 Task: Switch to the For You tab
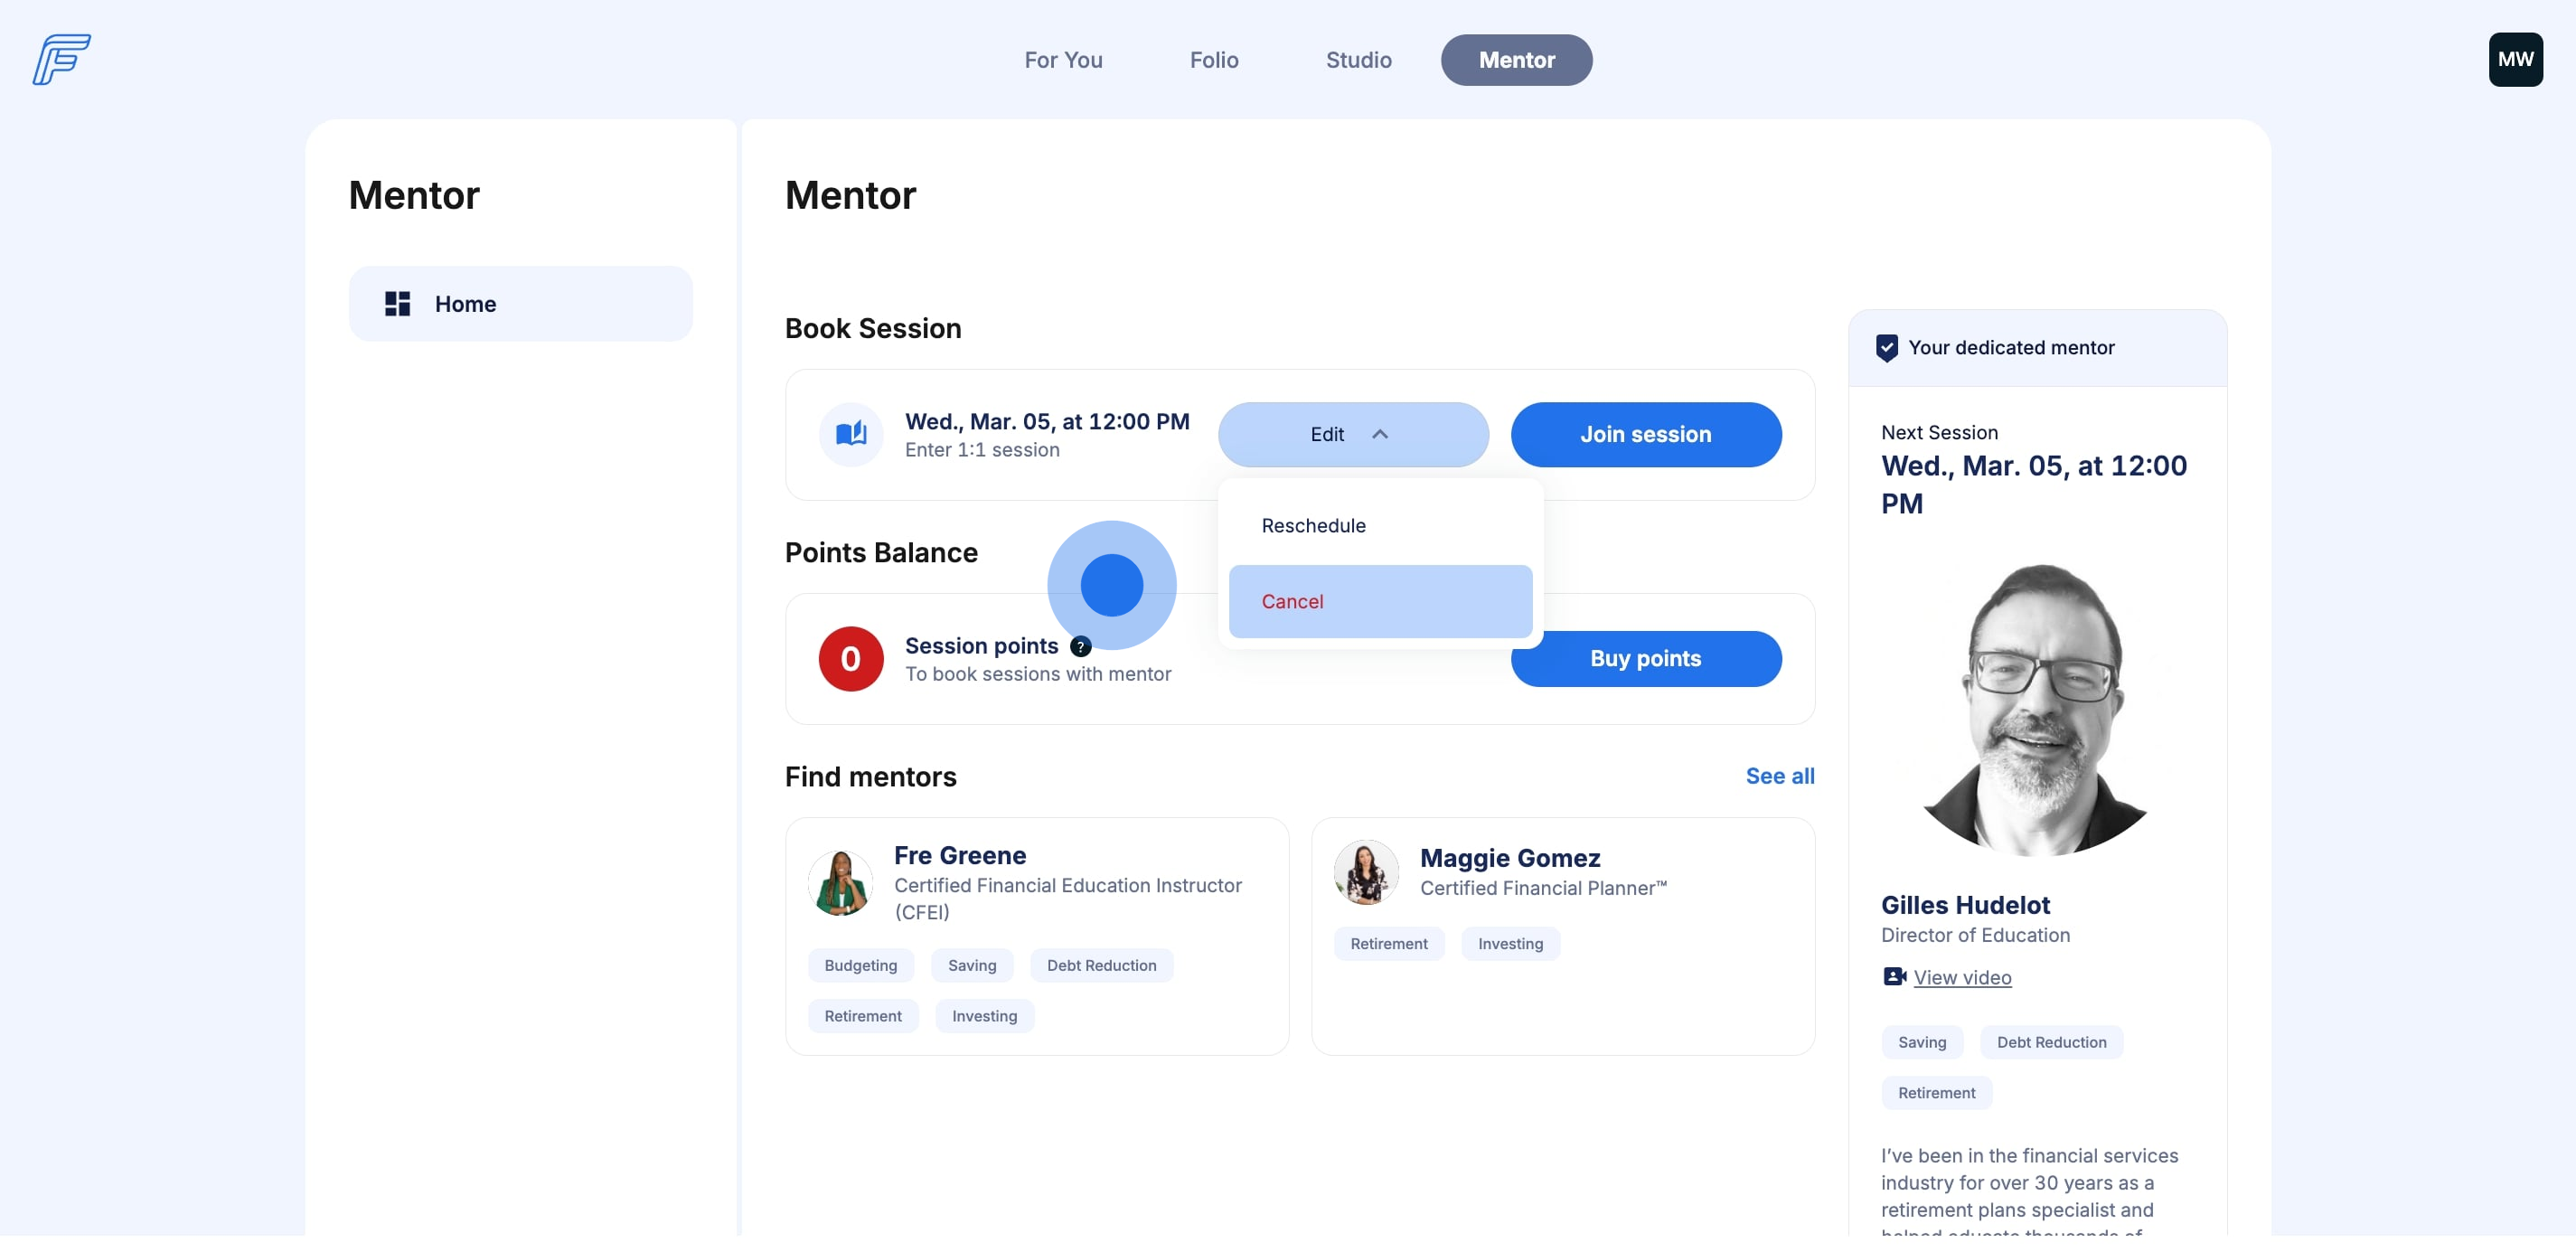click(x=1063, y=60)
